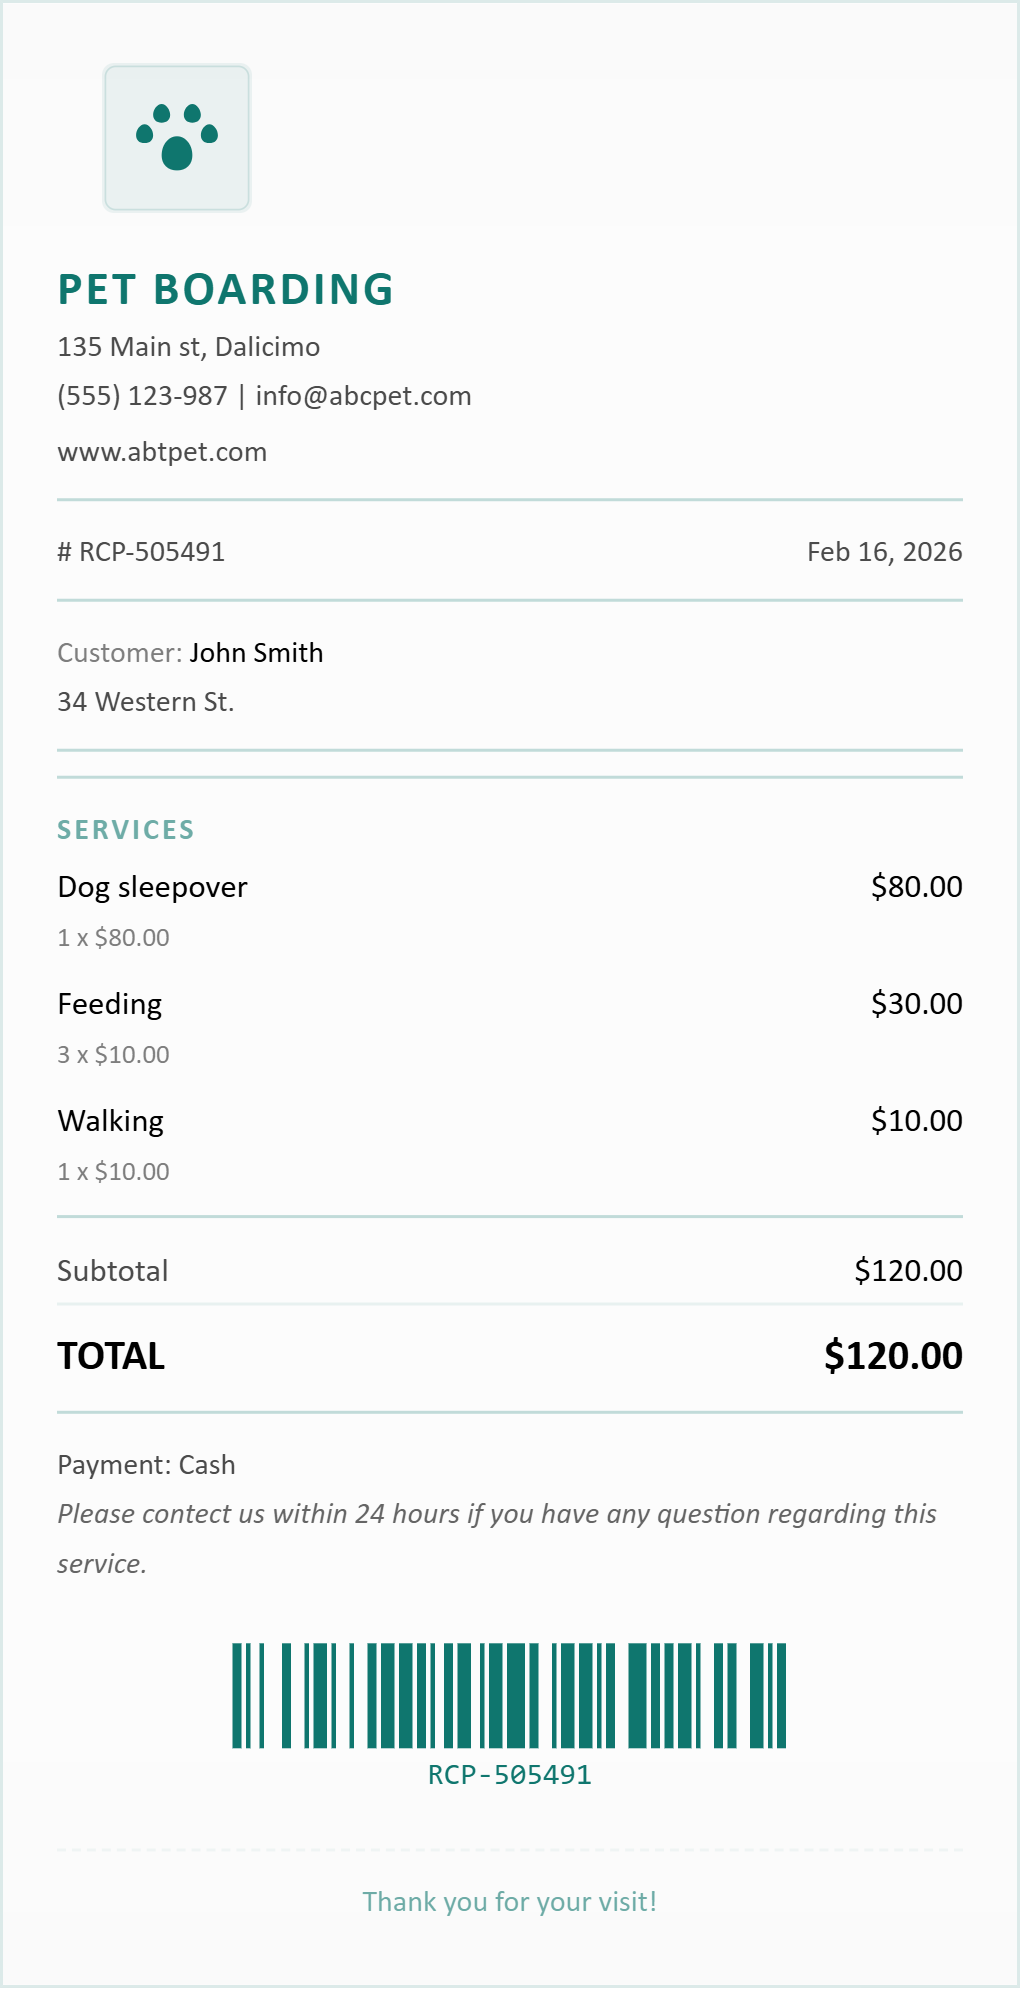Click the 34 Western St. address

click(145, 702)
